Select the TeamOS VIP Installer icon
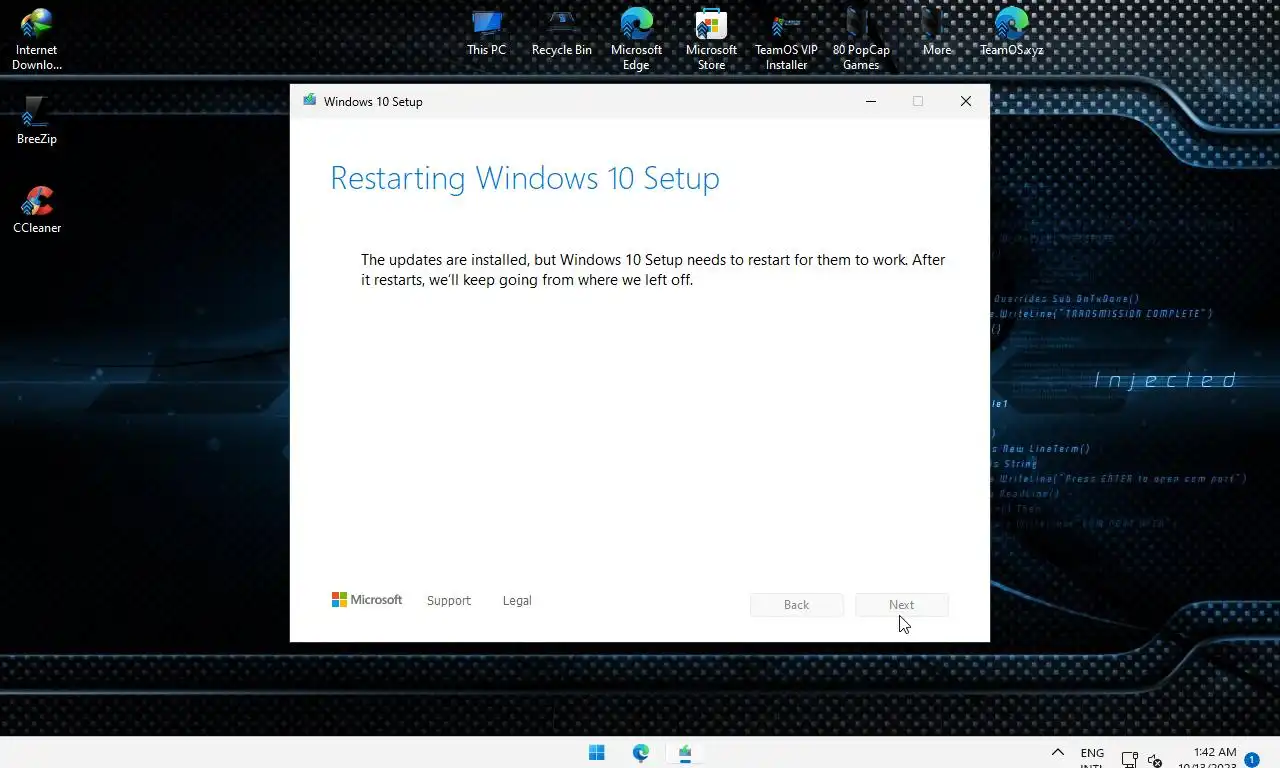Image resolution: width=1280 pixels, height=768 pixels. (786, 39)
